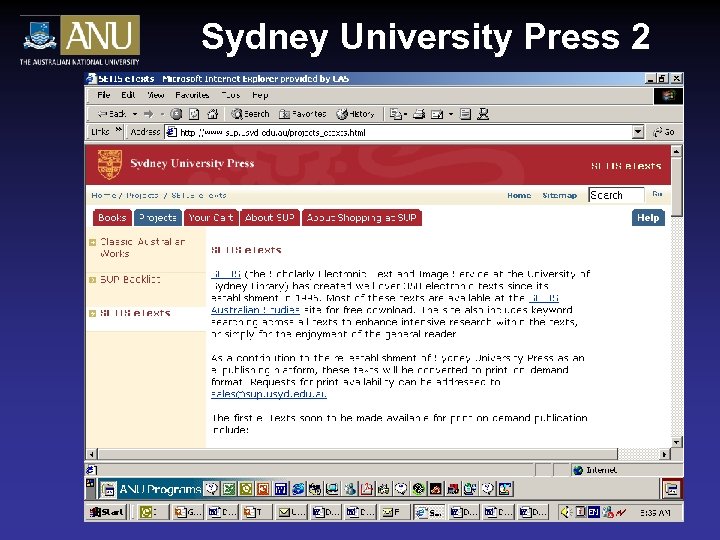
Task: Click the Word icon in ANU Programs bar
Action: pyautogui.click(x=281, y=489)
